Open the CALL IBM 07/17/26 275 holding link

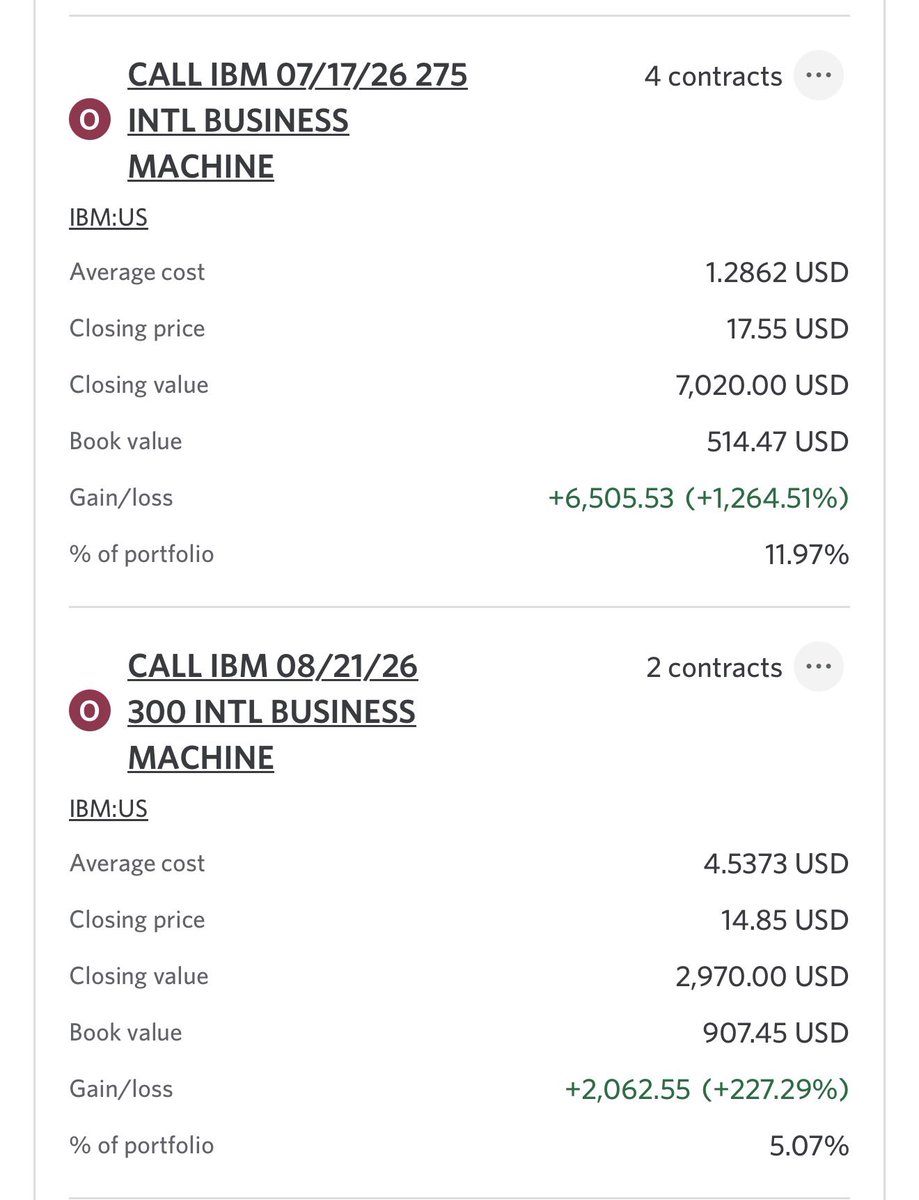pos(298,121)
